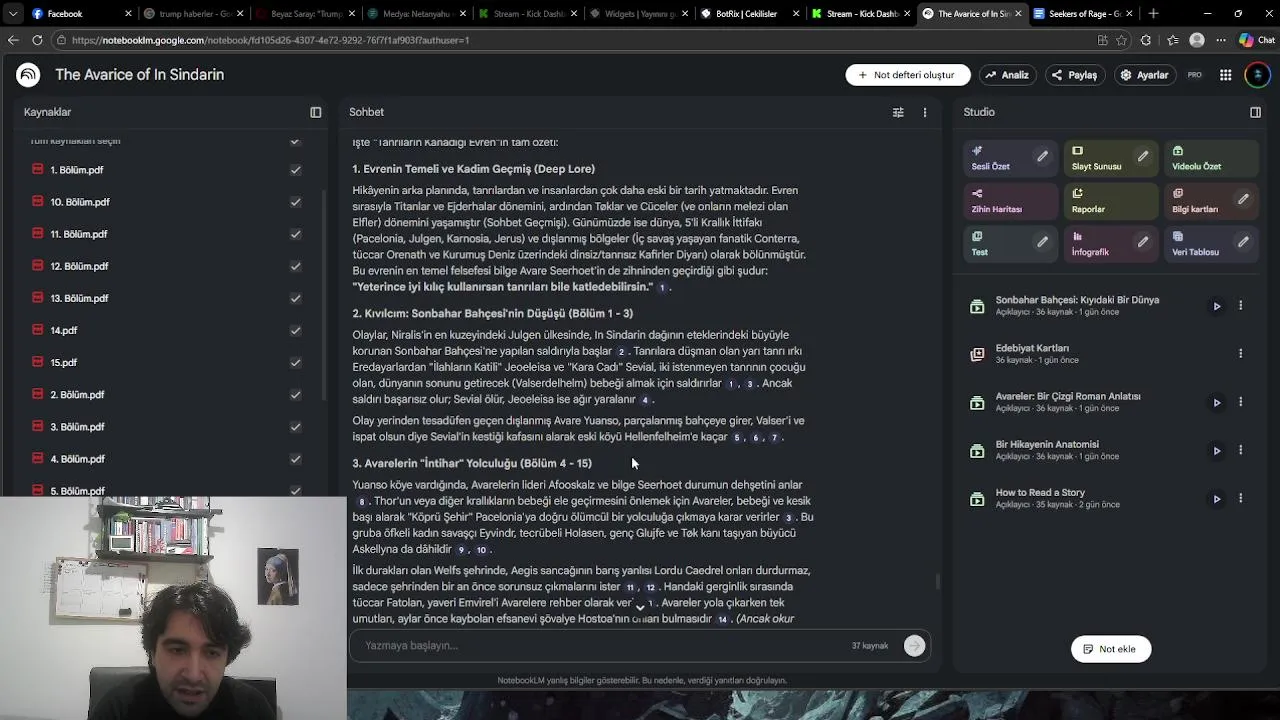Open chat settings sliders icon
This screenshot has height=720, width=1280.
(898, 112)
